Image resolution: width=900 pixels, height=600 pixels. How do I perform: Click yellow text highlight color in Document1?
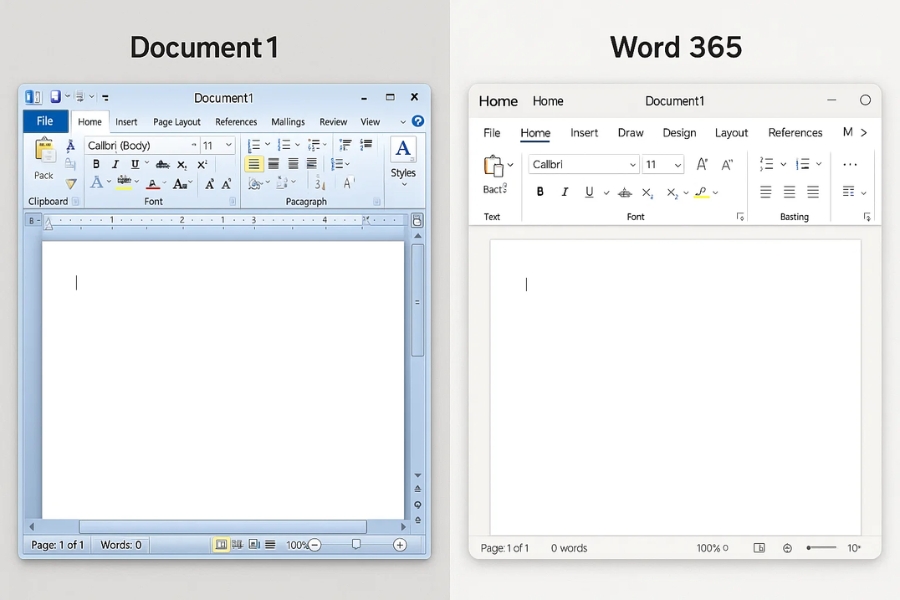pyautogui.click(x=124, y=183)
